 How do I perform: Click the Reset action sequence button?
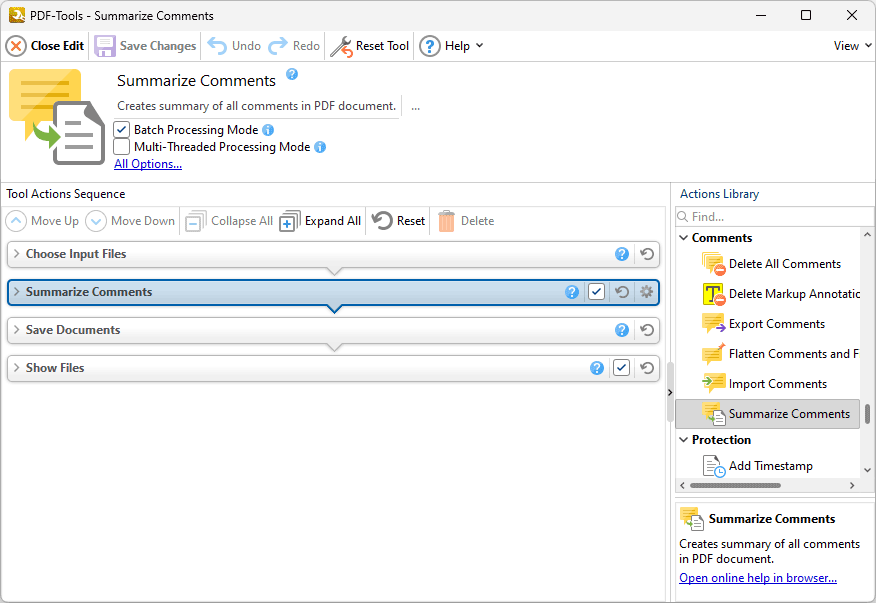pos(398,221)
